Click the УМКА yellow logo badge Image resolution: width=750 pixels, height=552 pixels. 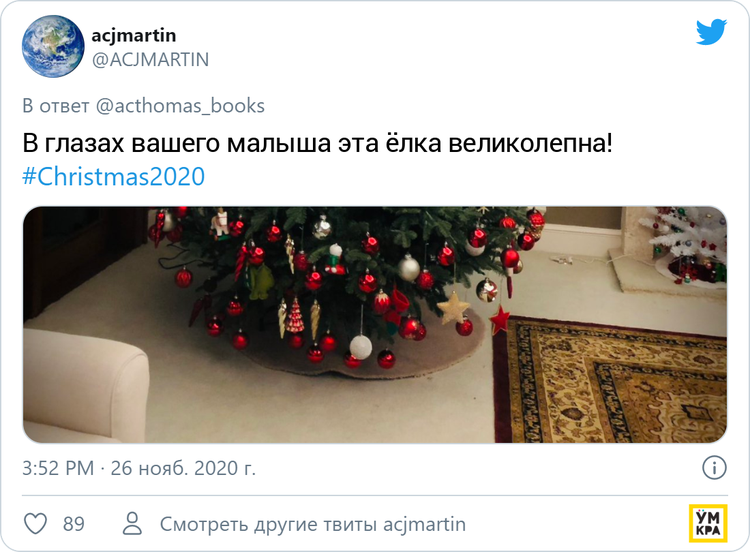708,523
